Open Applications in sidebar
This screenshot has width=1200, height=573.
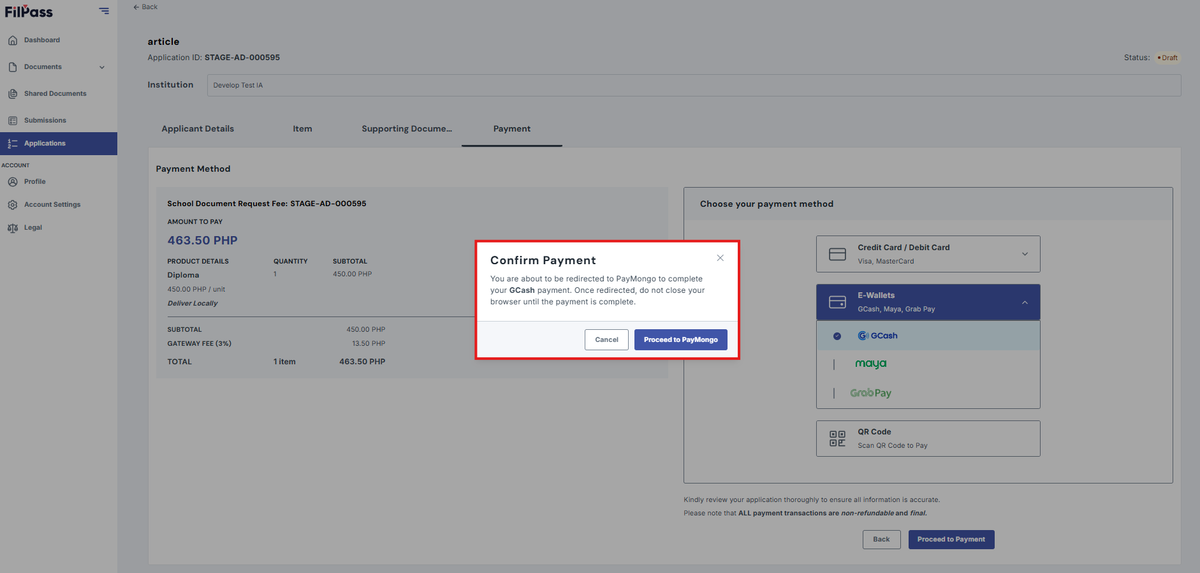pos(58,144)
